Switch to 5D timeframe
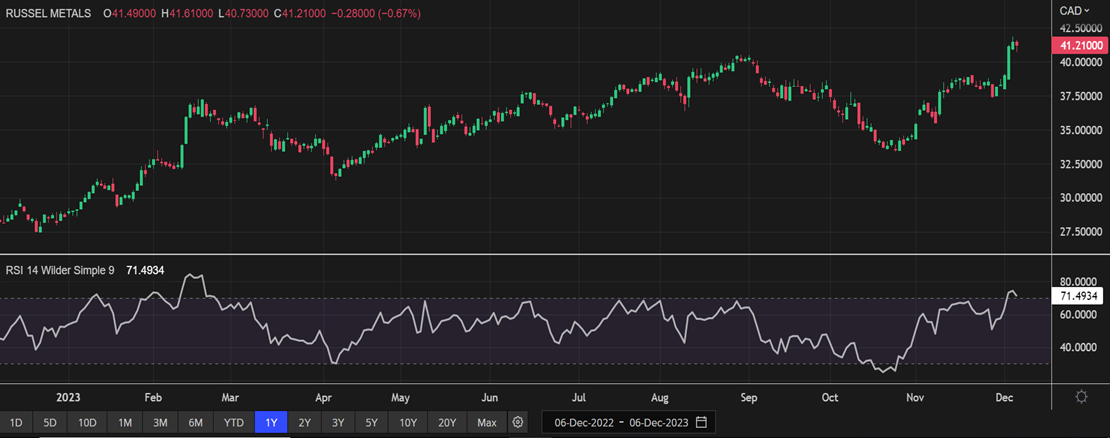Screen dimensions: 1110x438 tap(51, 422)
